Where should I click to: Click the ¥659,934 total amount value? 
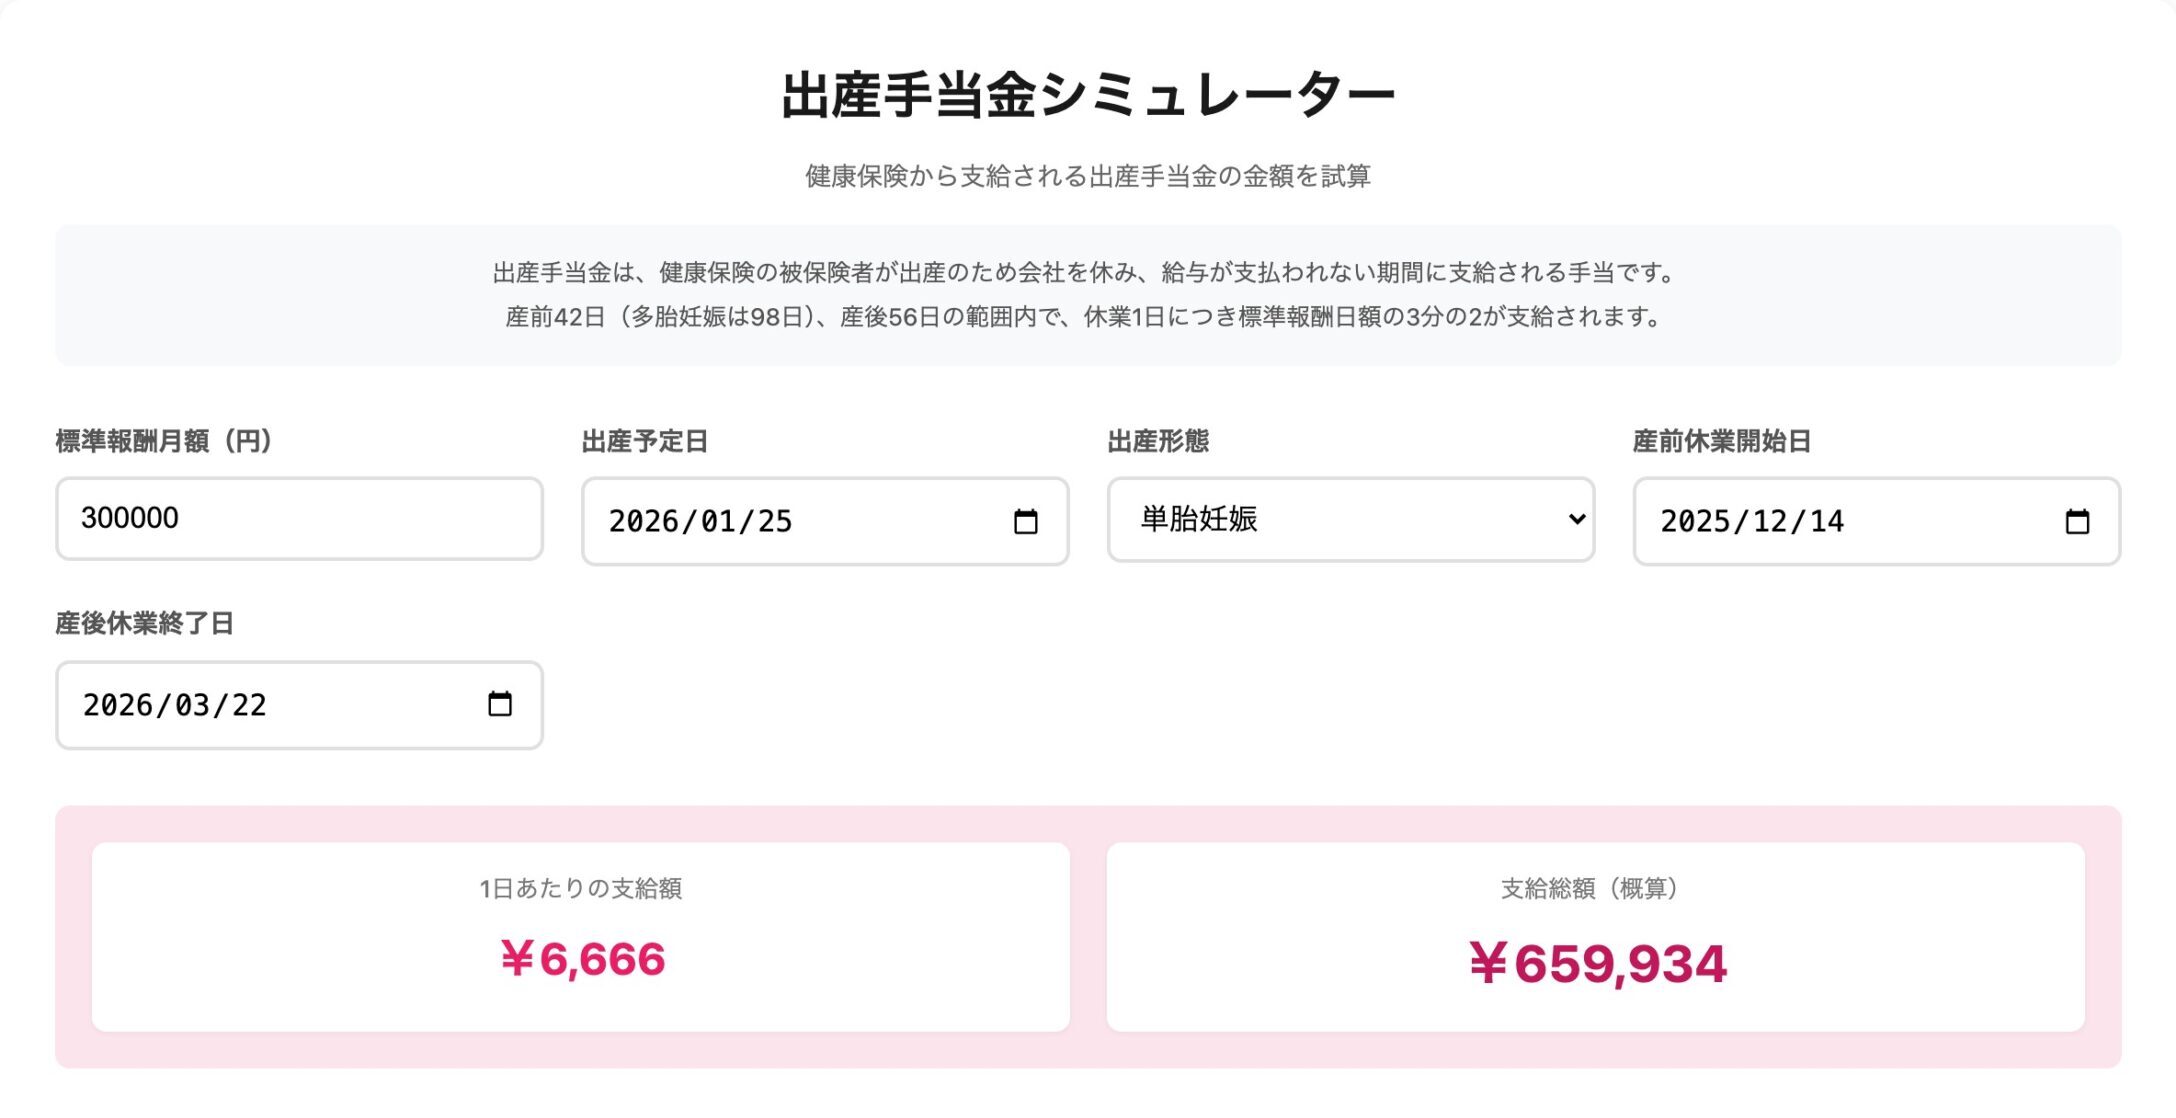[x=1597, y=964]
